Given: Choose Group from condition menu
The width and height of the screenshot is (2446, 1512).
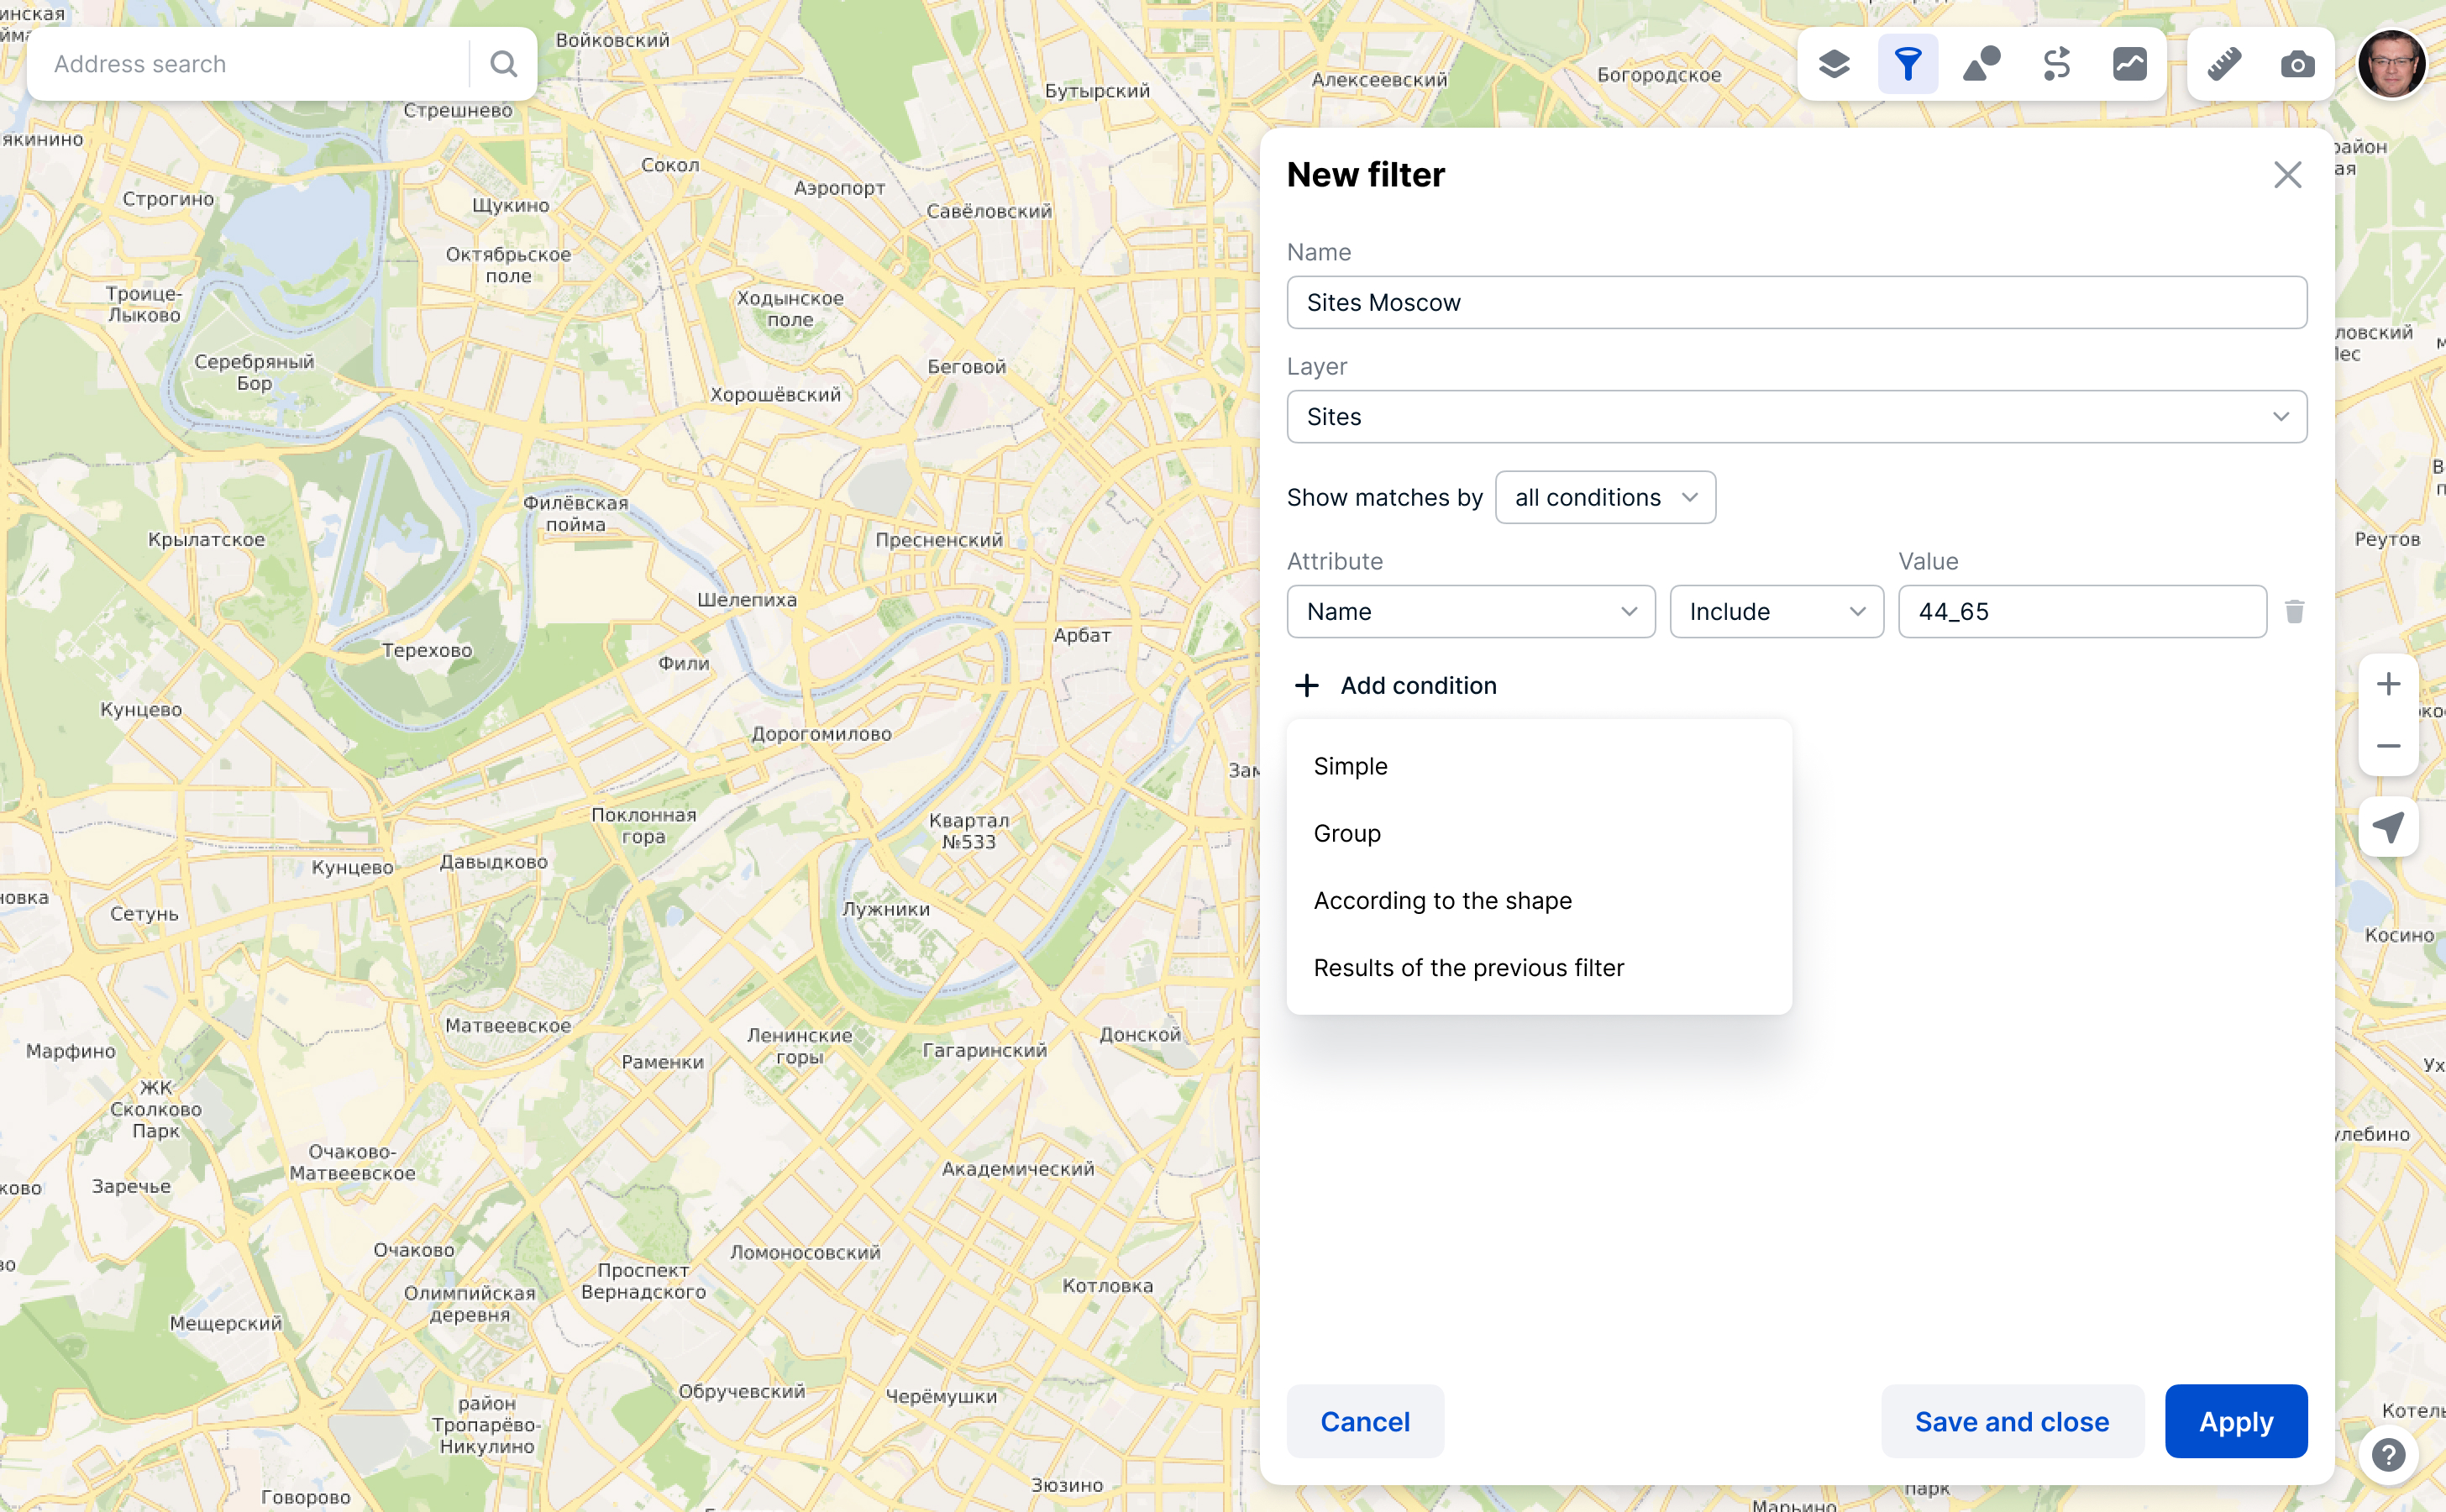Looking at the screenshot, I should coord(1347,833).
